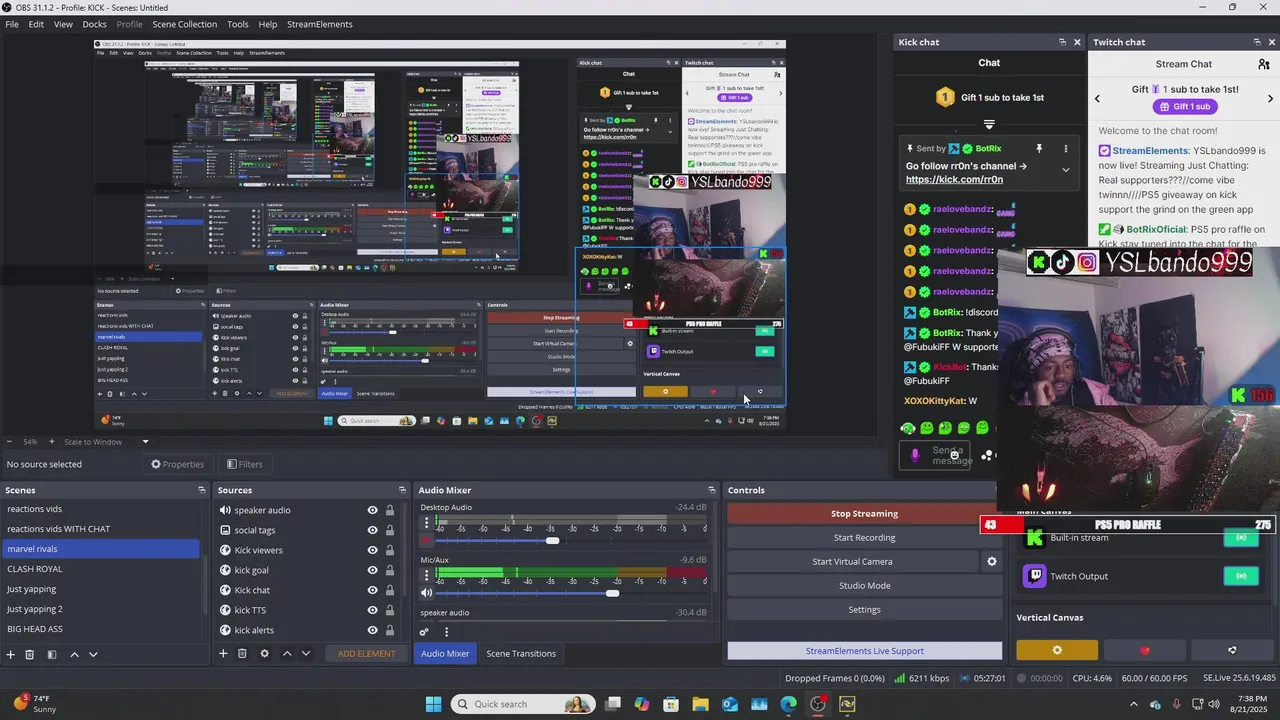1280x720 pixels.
Task: Add a new scene with plus icon
Action: point(11,654)
